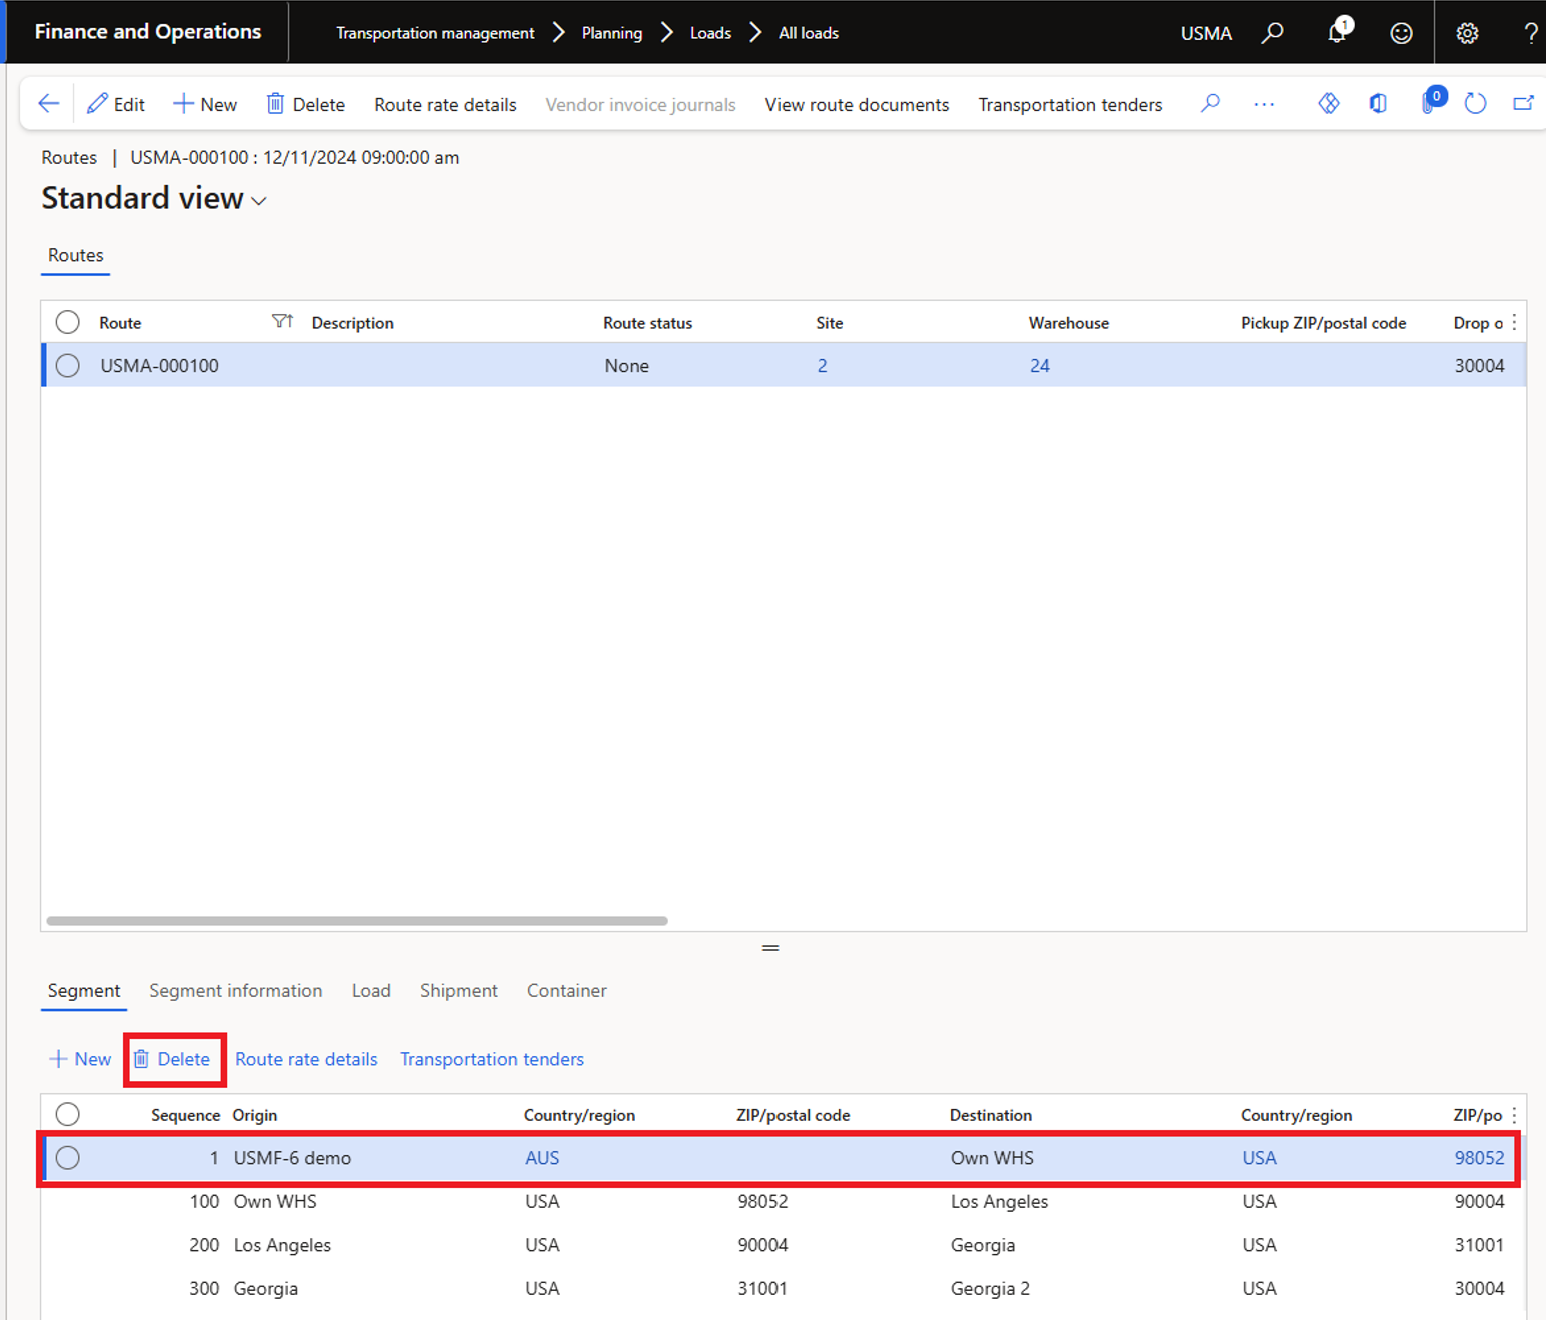Select the USMA-000100 route row
Viewport: 1548px width, 1320px height.
[x=67, y=365]
